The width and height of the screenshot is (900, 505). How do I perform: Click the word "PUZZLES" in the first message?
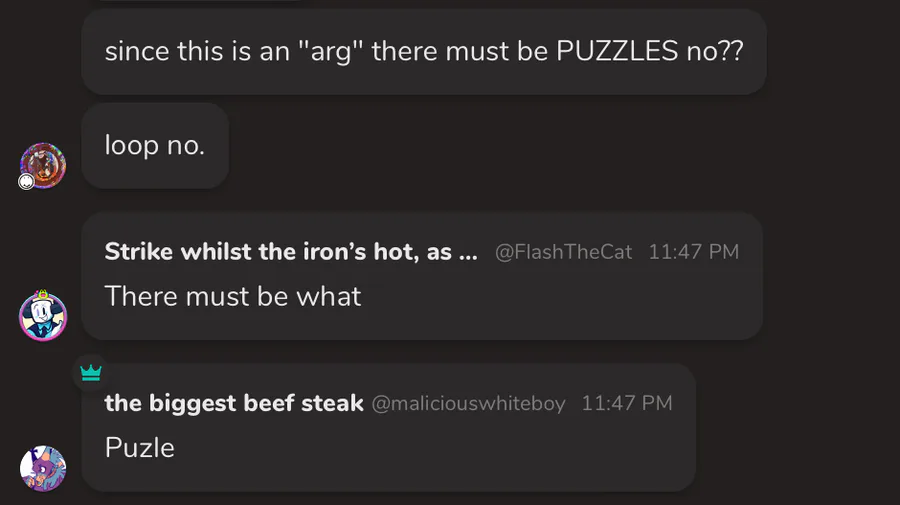[617, 52]
